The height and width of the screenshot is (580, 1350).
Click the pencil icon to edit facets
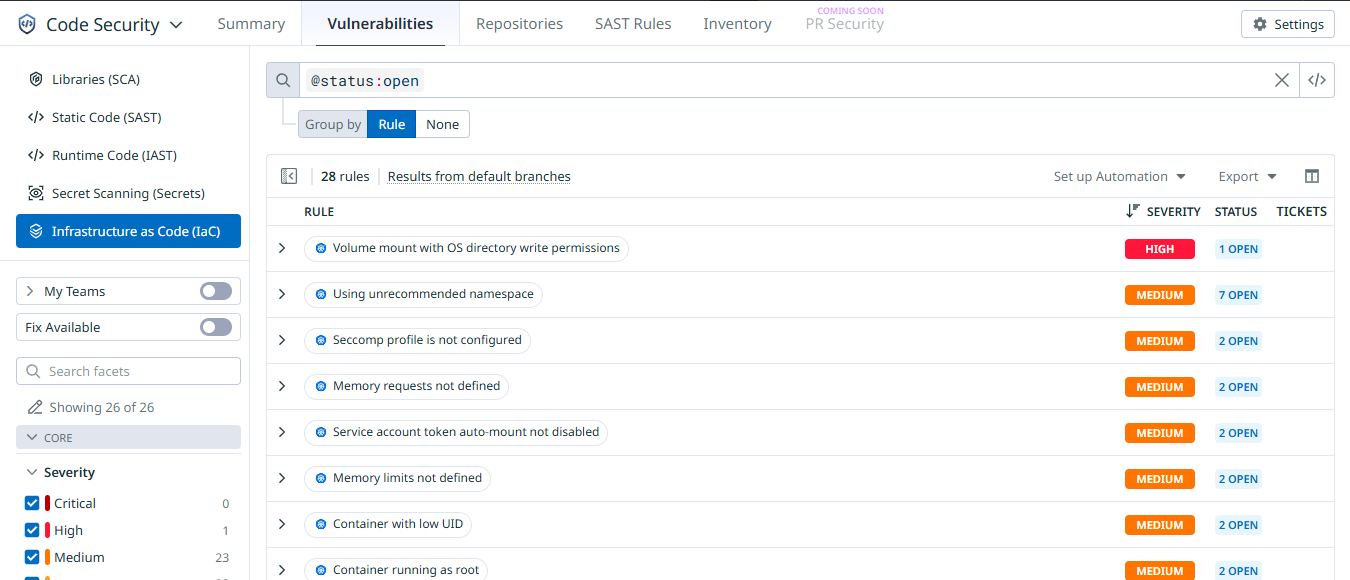(34, 407)
